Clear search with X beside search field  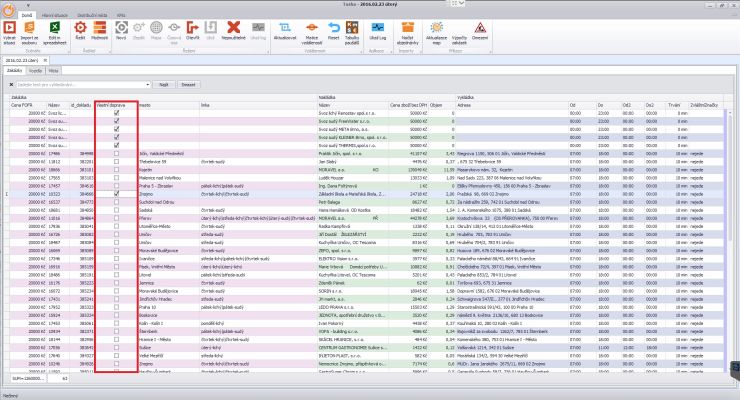click(x=12, y=84)
